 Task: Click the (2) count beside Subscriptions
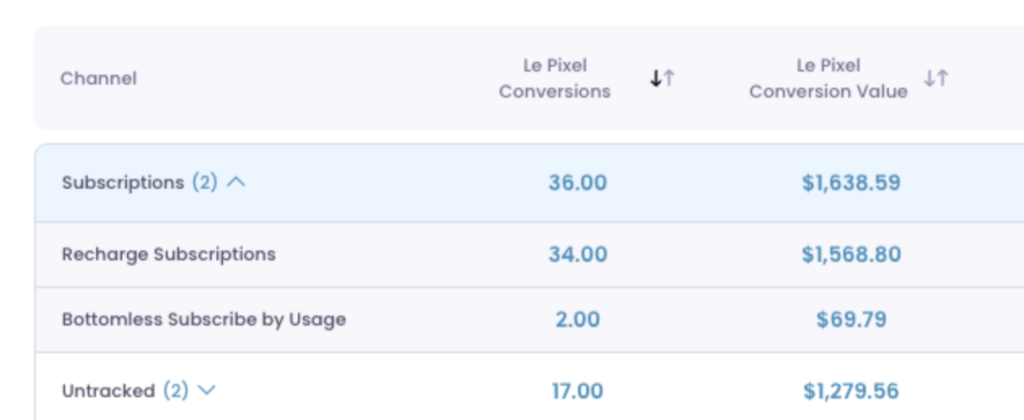click(x=204, y=183)
